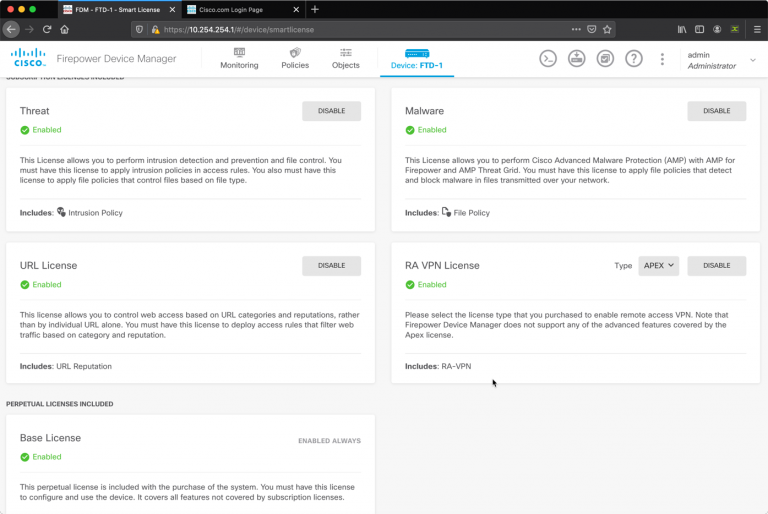Disable the Threat license
Viewport: 768px width, 514px height.
point(332,111)
